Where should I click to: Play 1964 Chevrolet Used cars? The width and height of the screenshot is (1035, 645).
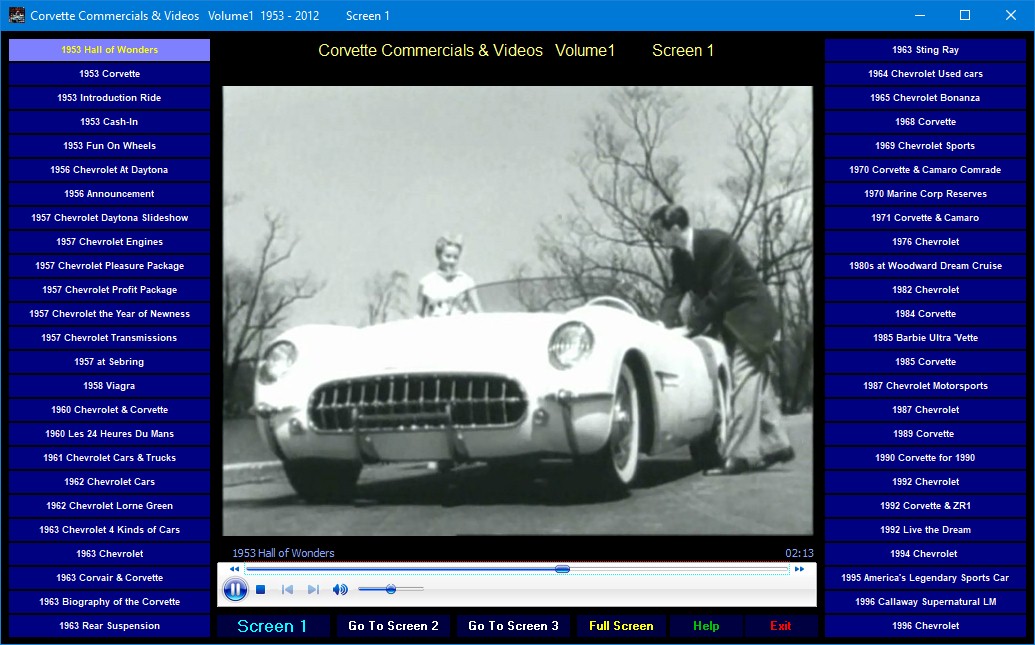pos(925,74)
